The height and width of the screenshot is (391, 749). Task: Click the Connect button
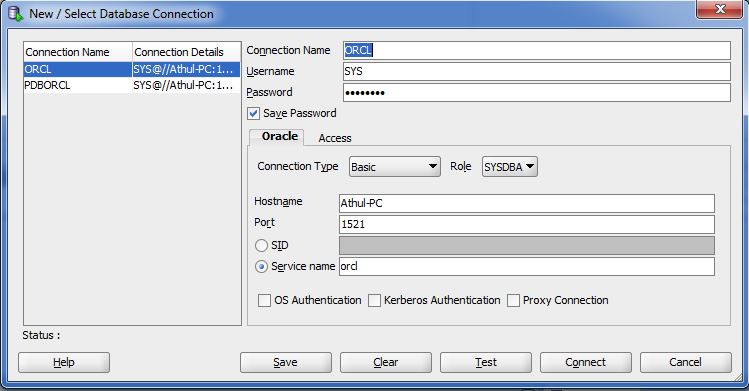(x=586, y=362)
